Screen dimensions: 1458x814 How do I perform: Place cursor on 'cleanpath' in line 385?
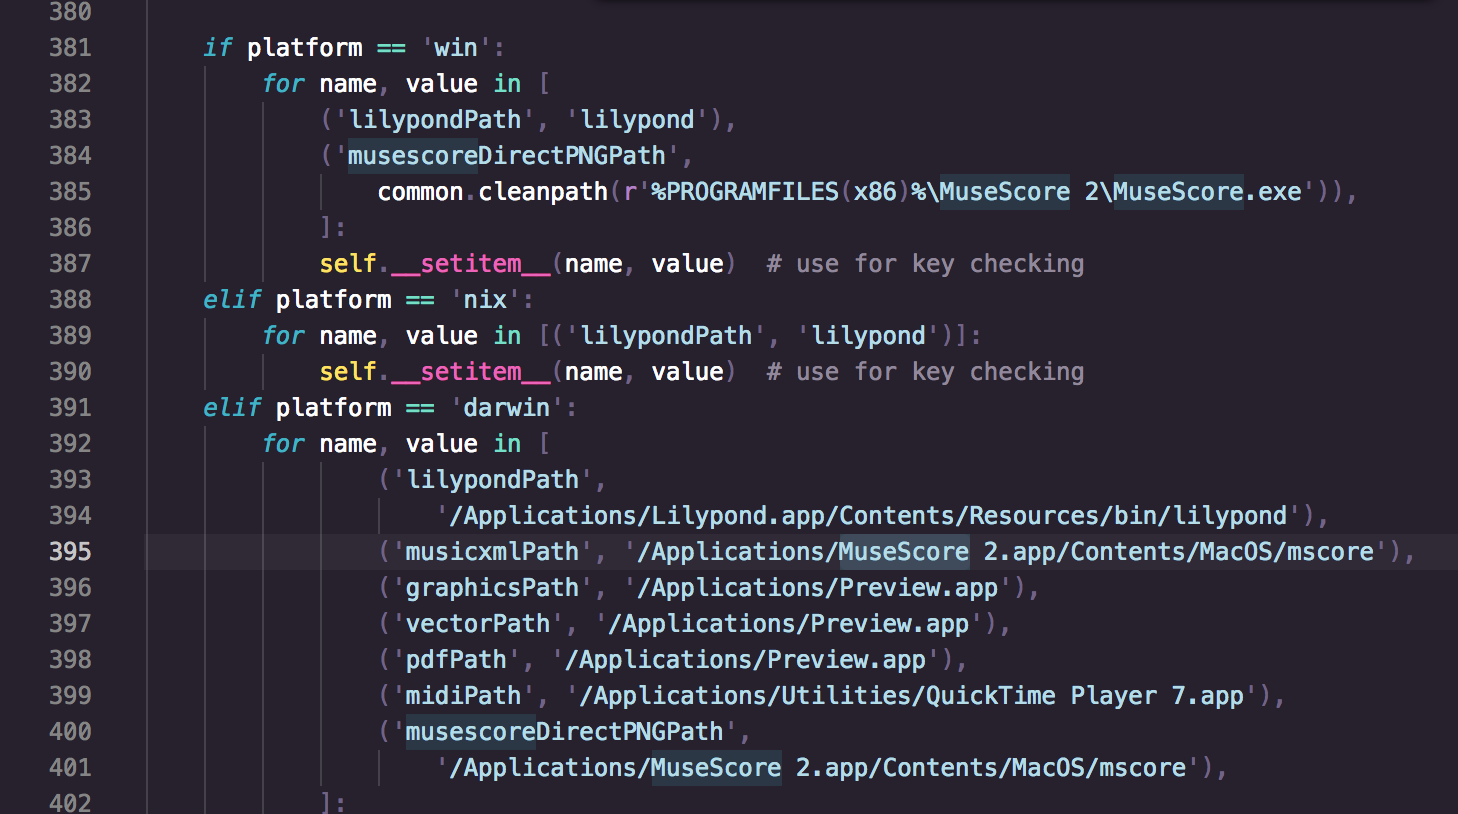(x=543, y=191)
